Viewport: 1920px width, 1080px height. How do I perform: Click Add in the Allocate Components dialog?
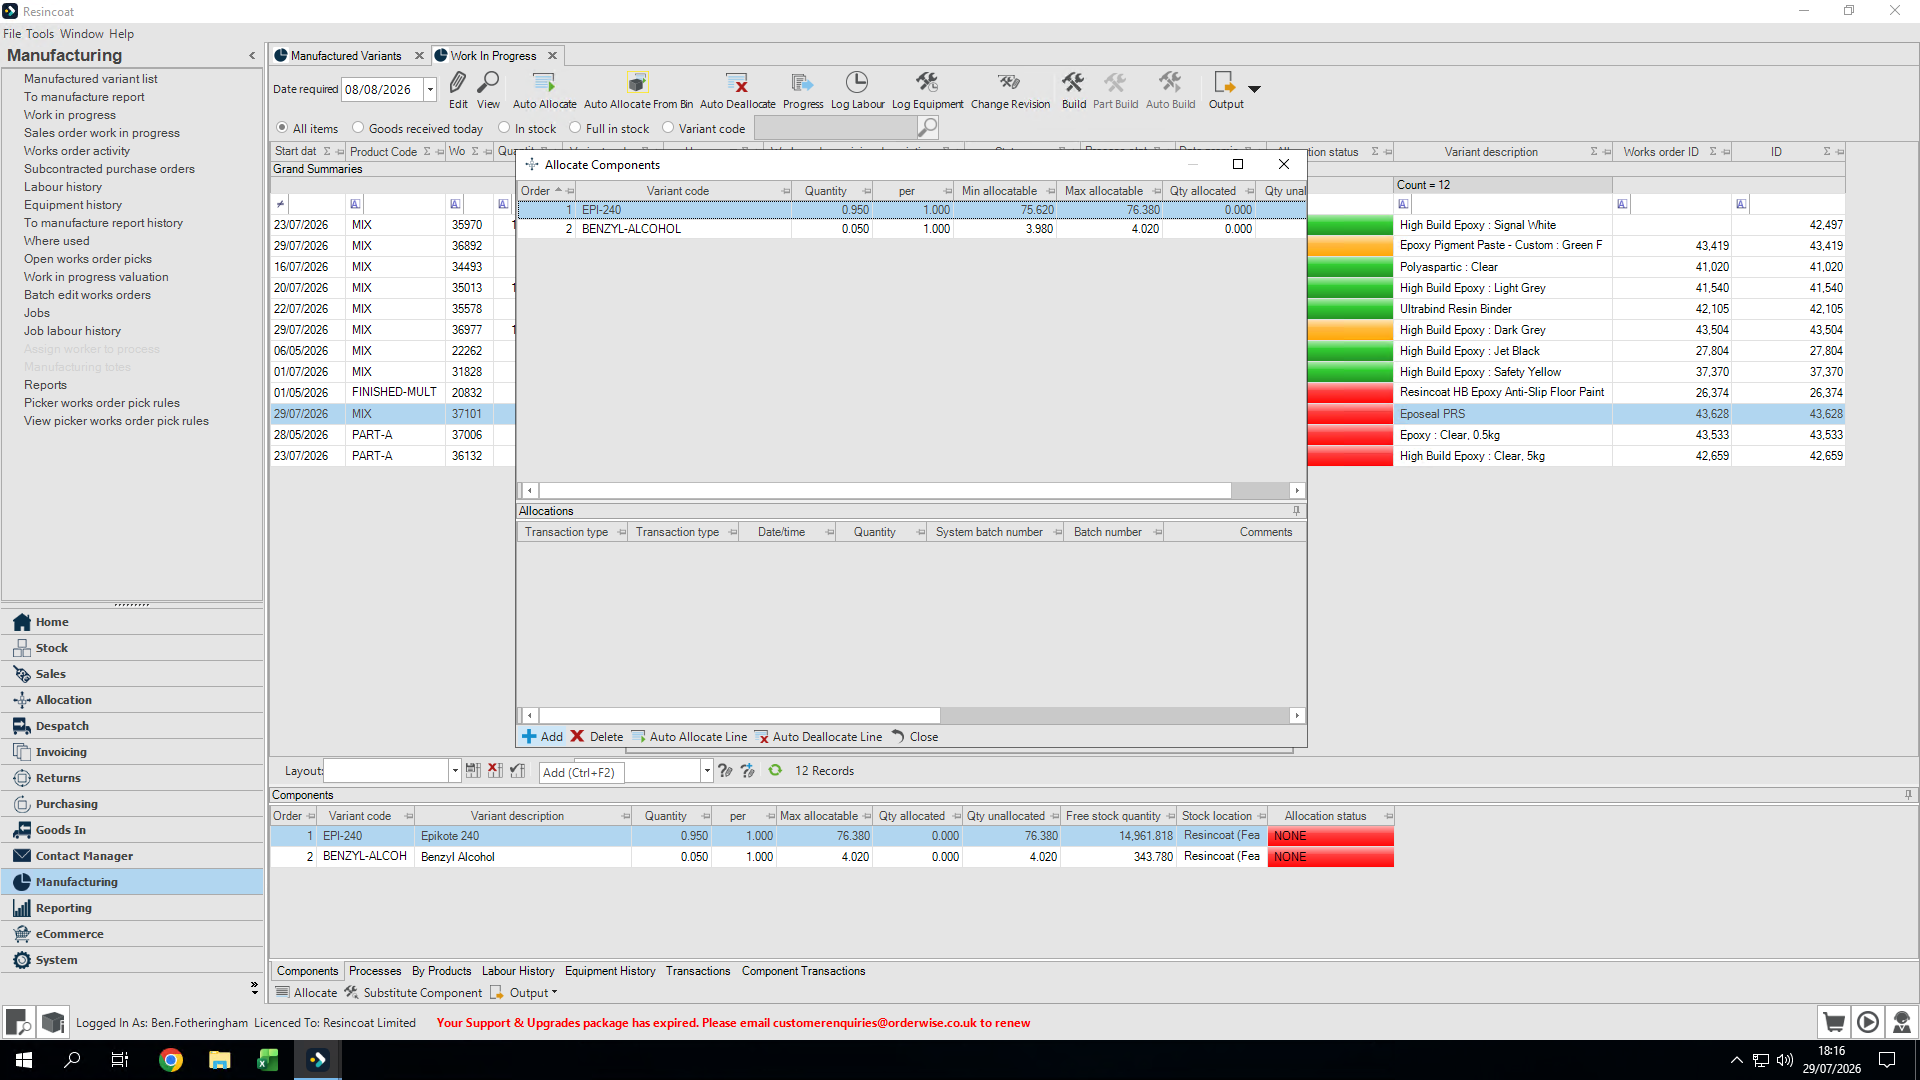click(542, 737)
